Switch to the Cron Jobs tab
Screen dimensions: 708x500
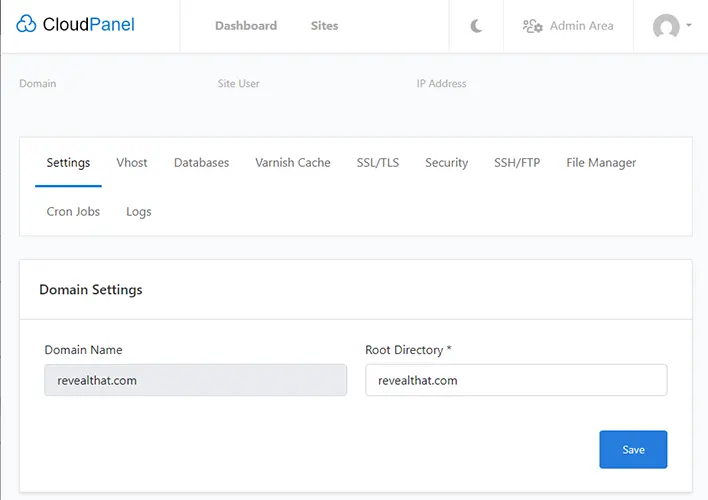pyautogui.click(x=73, y=212)
